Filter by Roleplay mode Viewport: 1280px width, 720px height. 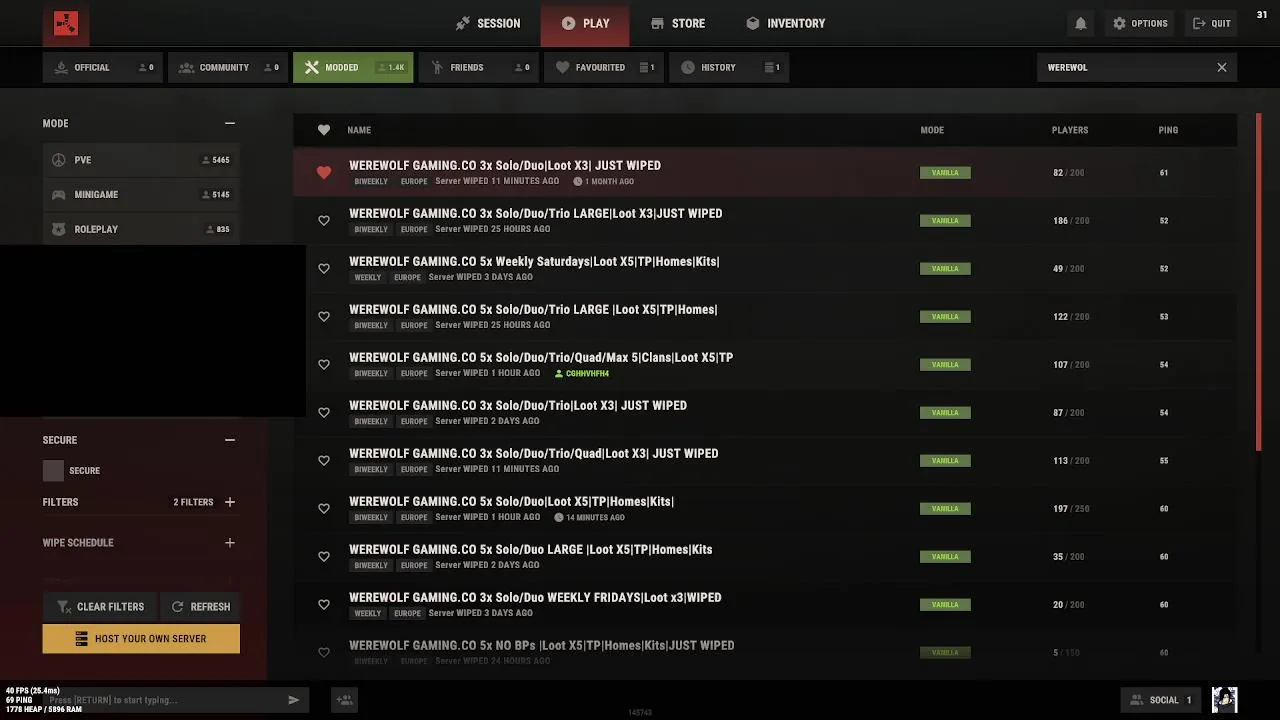click(x=141, y=229)
